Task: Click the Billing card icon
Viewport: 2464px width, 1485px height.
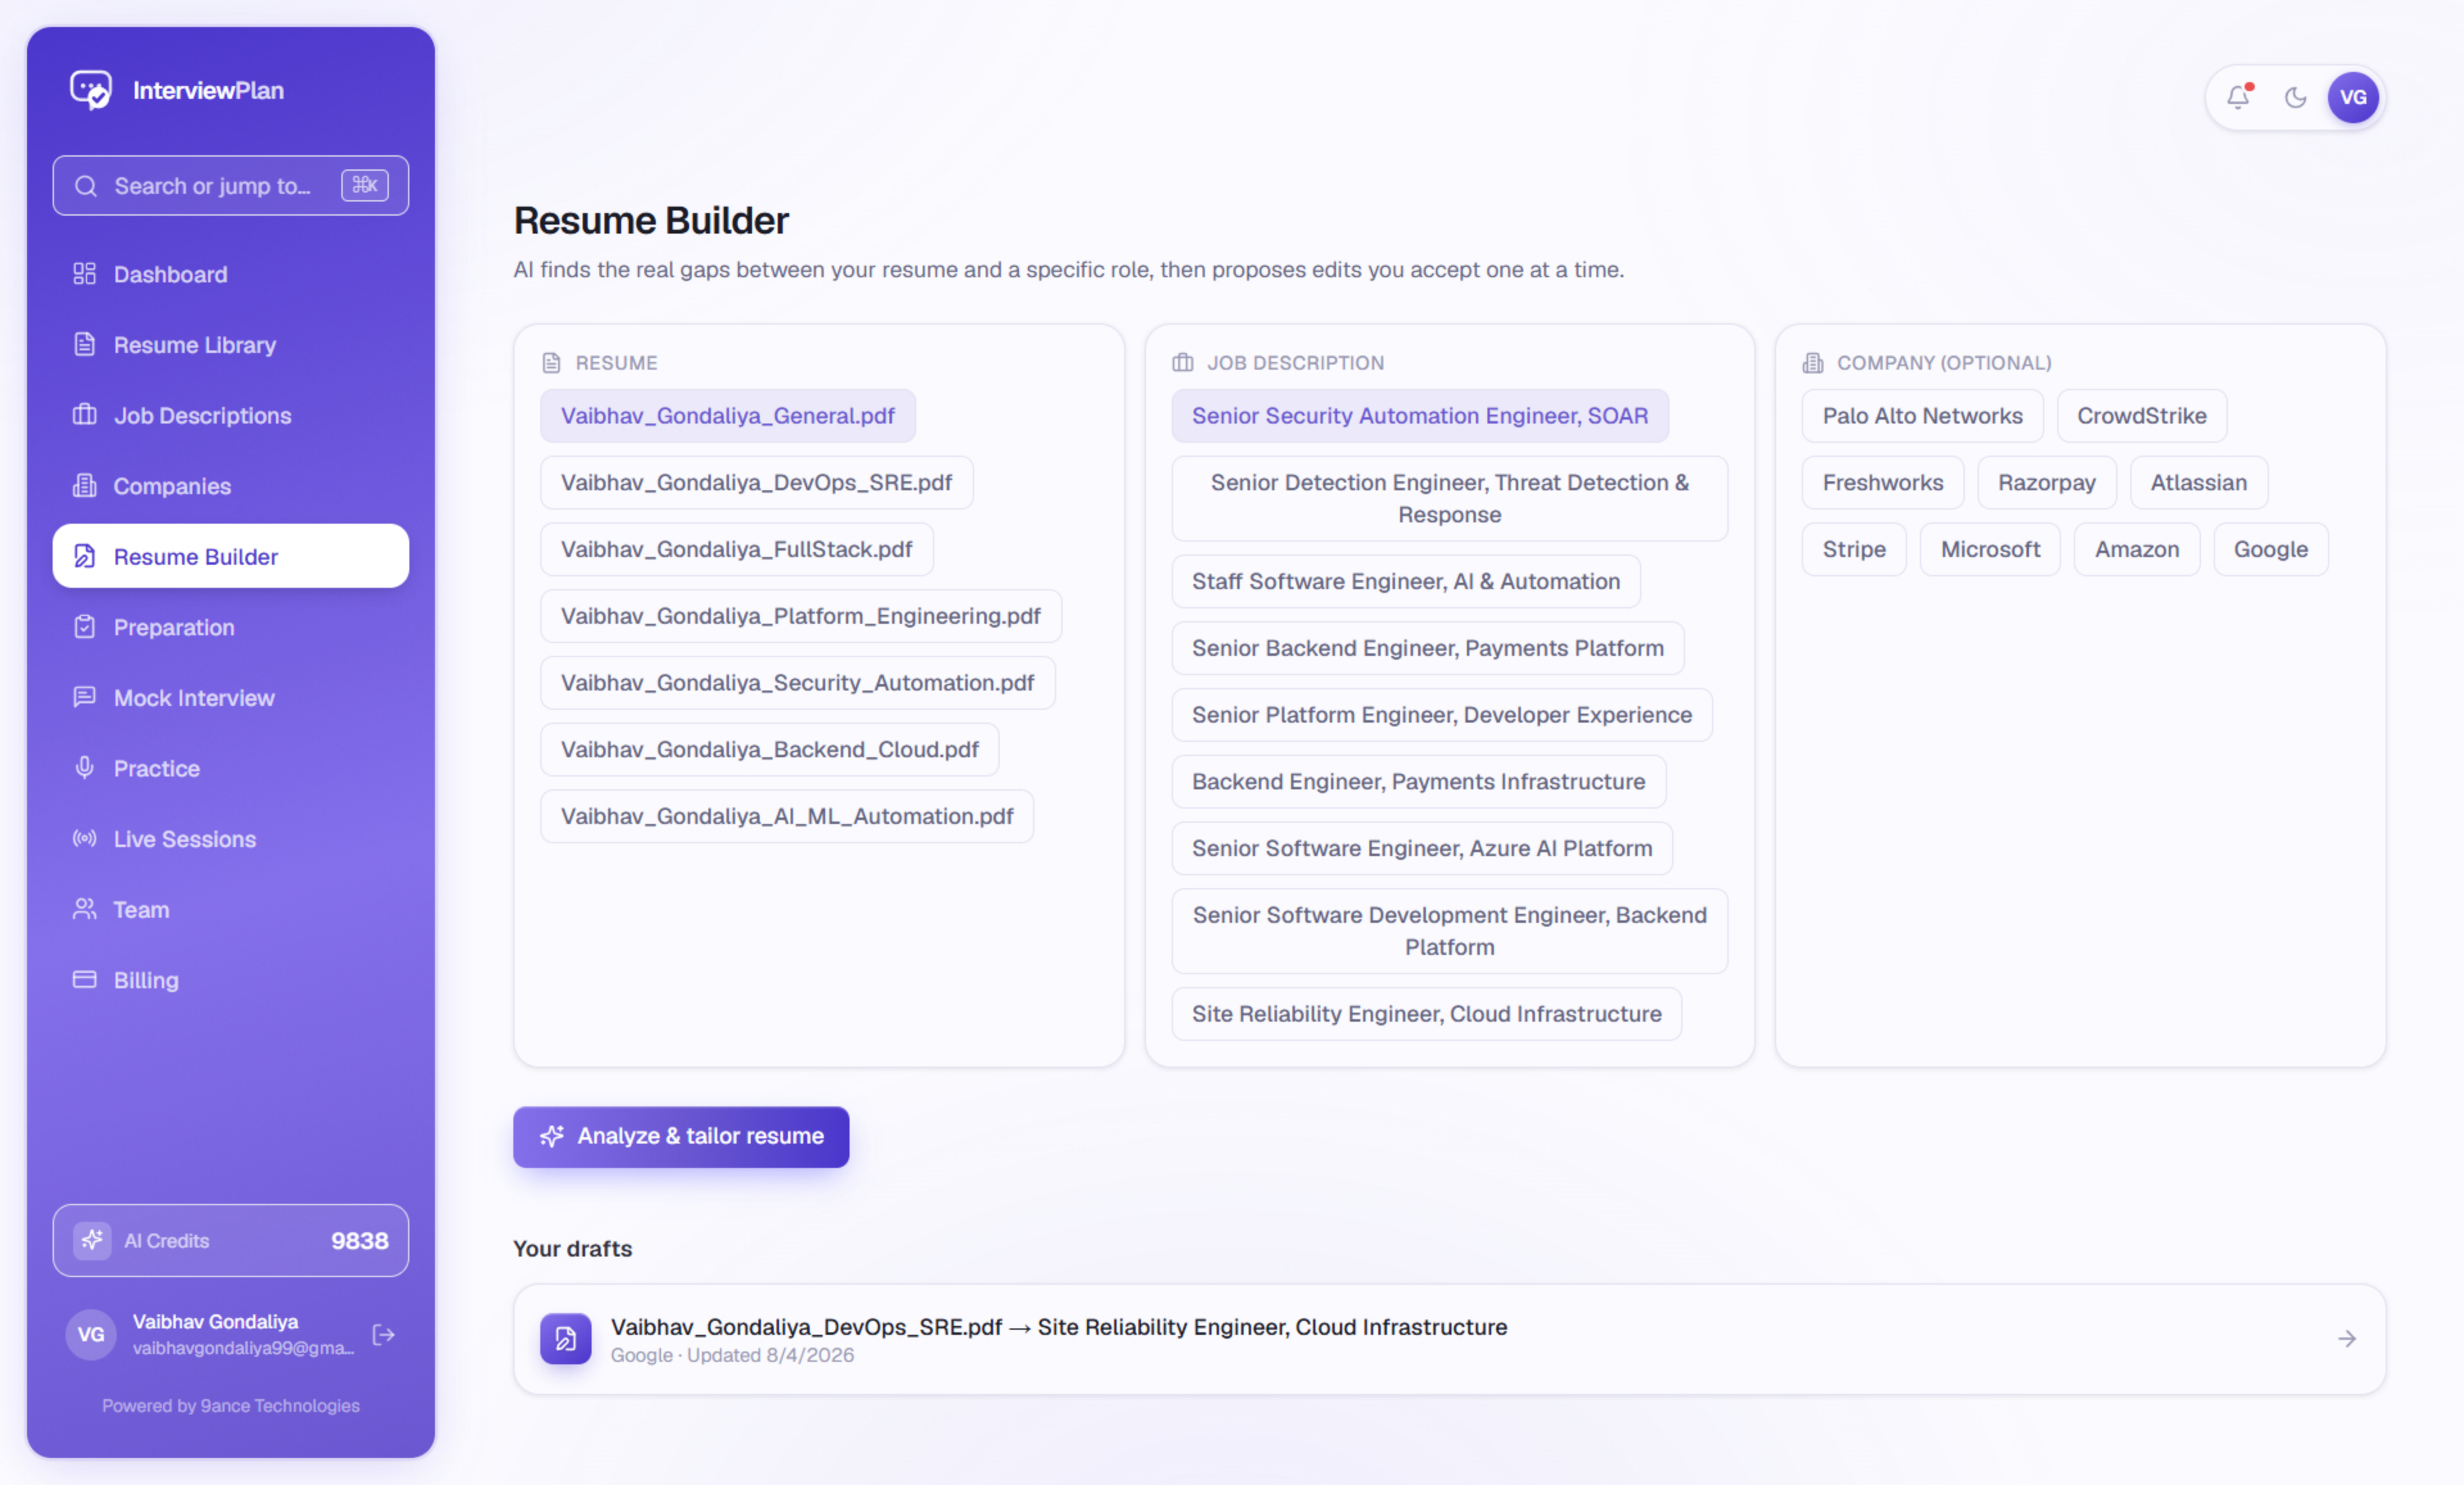Action: [85, 980]
